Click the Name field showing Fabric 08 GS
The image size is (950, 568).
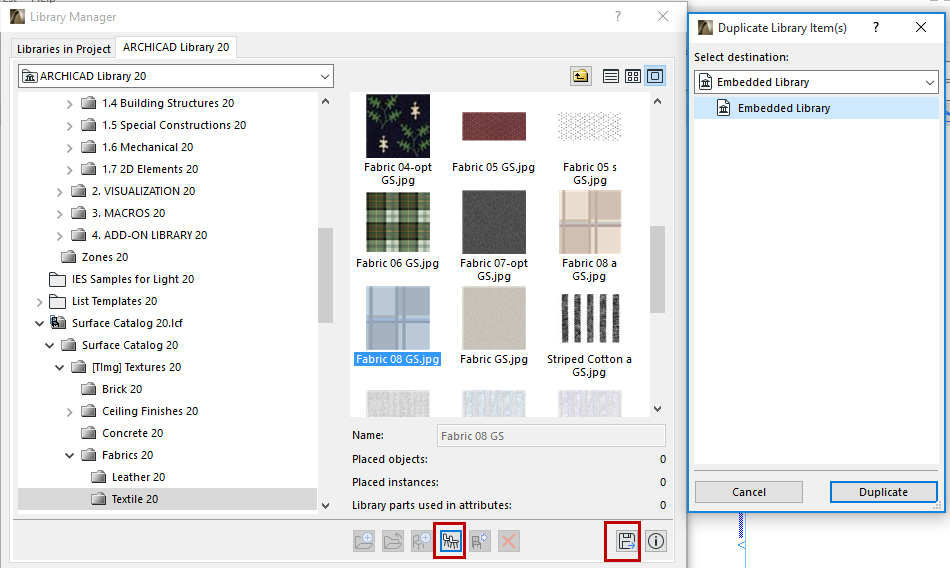(551, 436)
